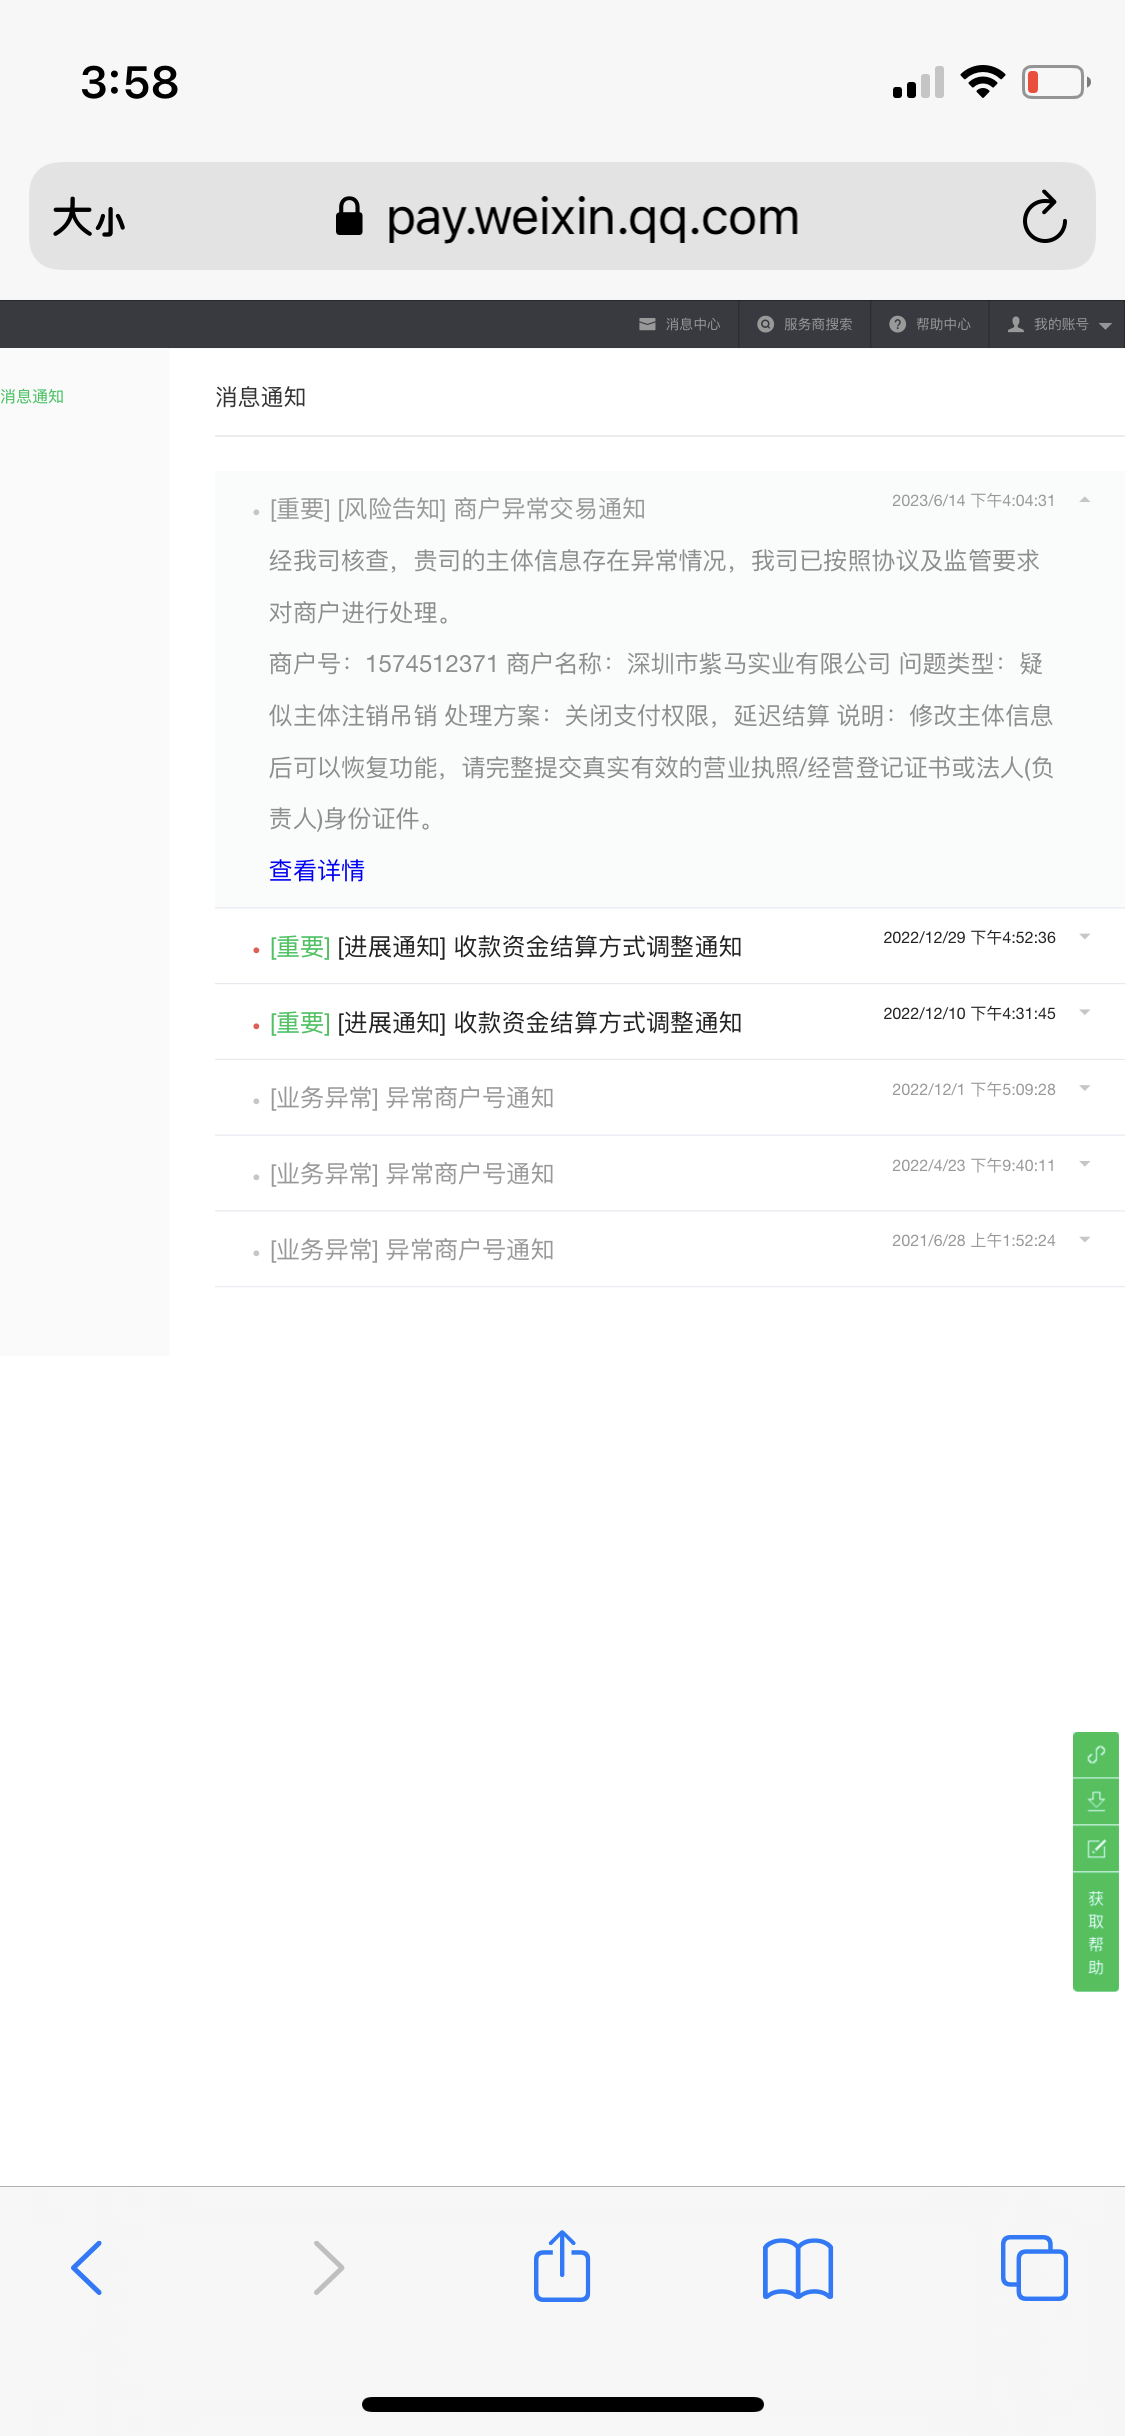Expand the 2021/6/28 异常商户号通知 arrow
Screen dimensions: 1125x2436
tap(1085, 1240)
